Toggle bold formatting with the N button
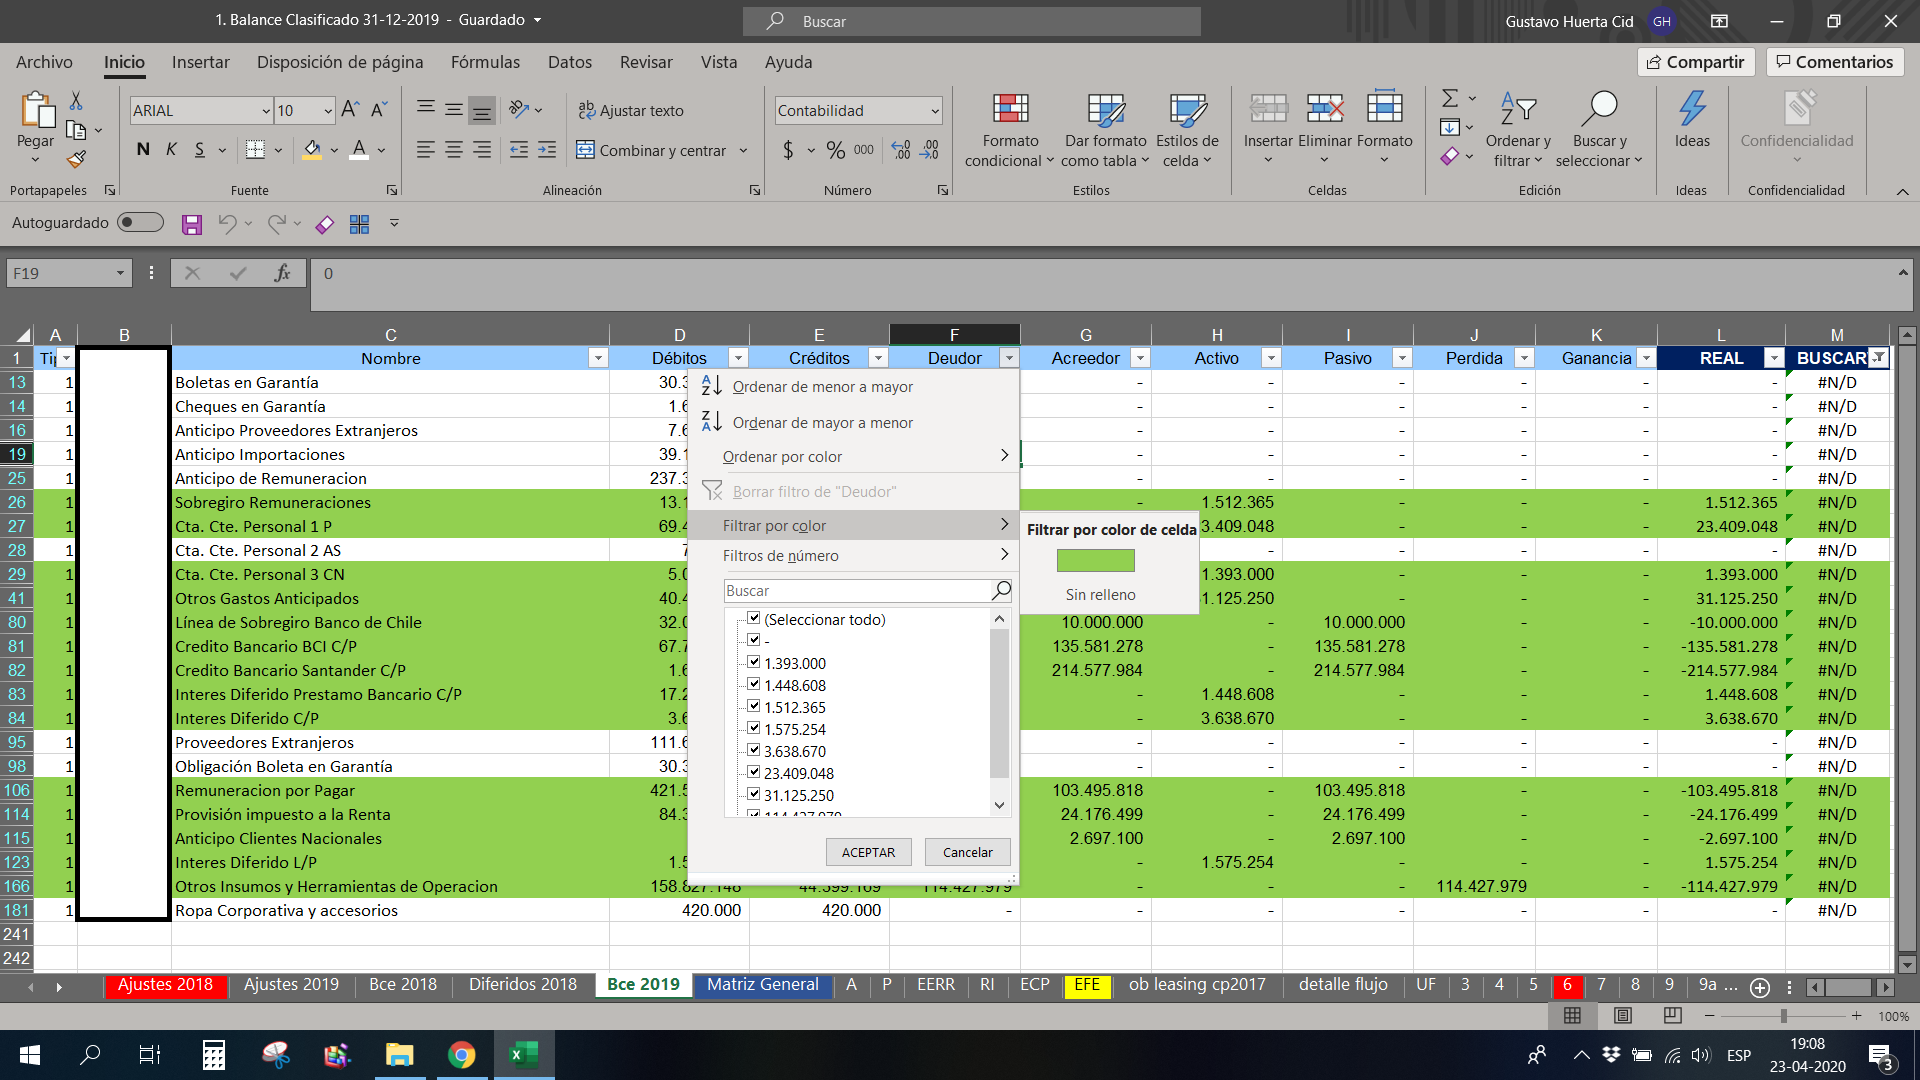Screen dimensions: 1920x1080 click(143, 150)
